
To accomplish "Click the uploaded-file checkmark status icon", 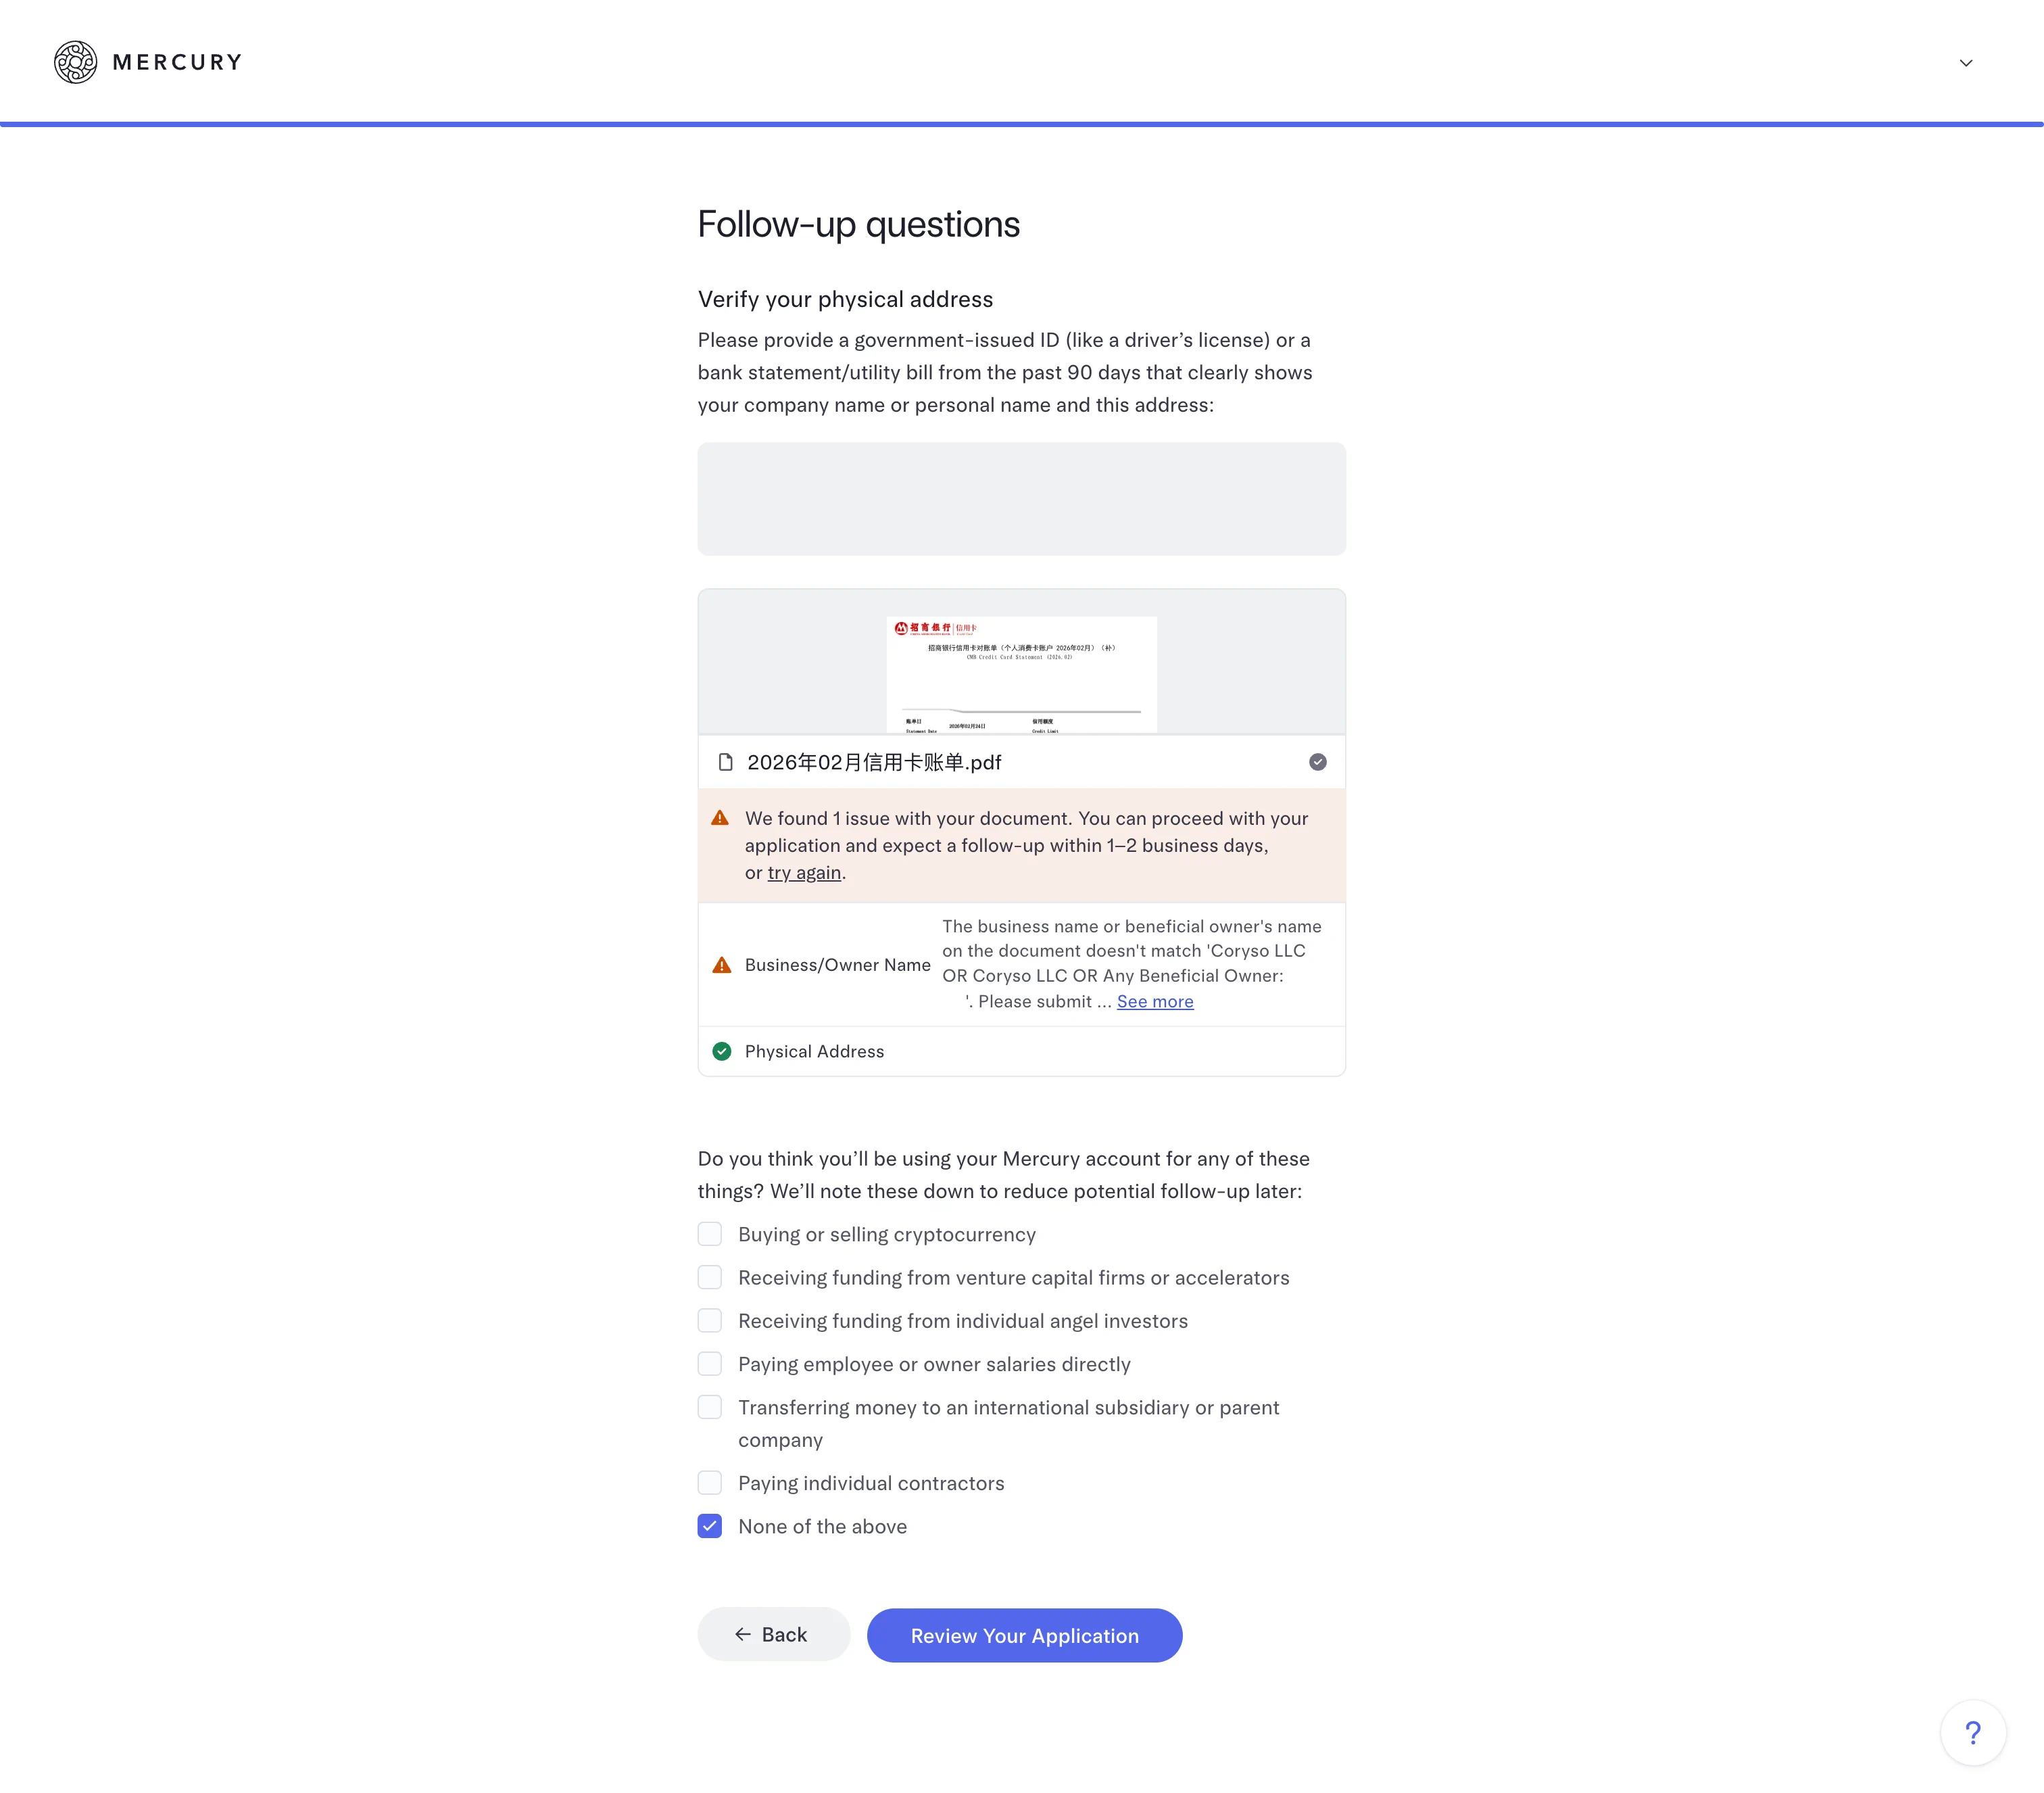I will pyautogui.click(x=1317, y=762).
